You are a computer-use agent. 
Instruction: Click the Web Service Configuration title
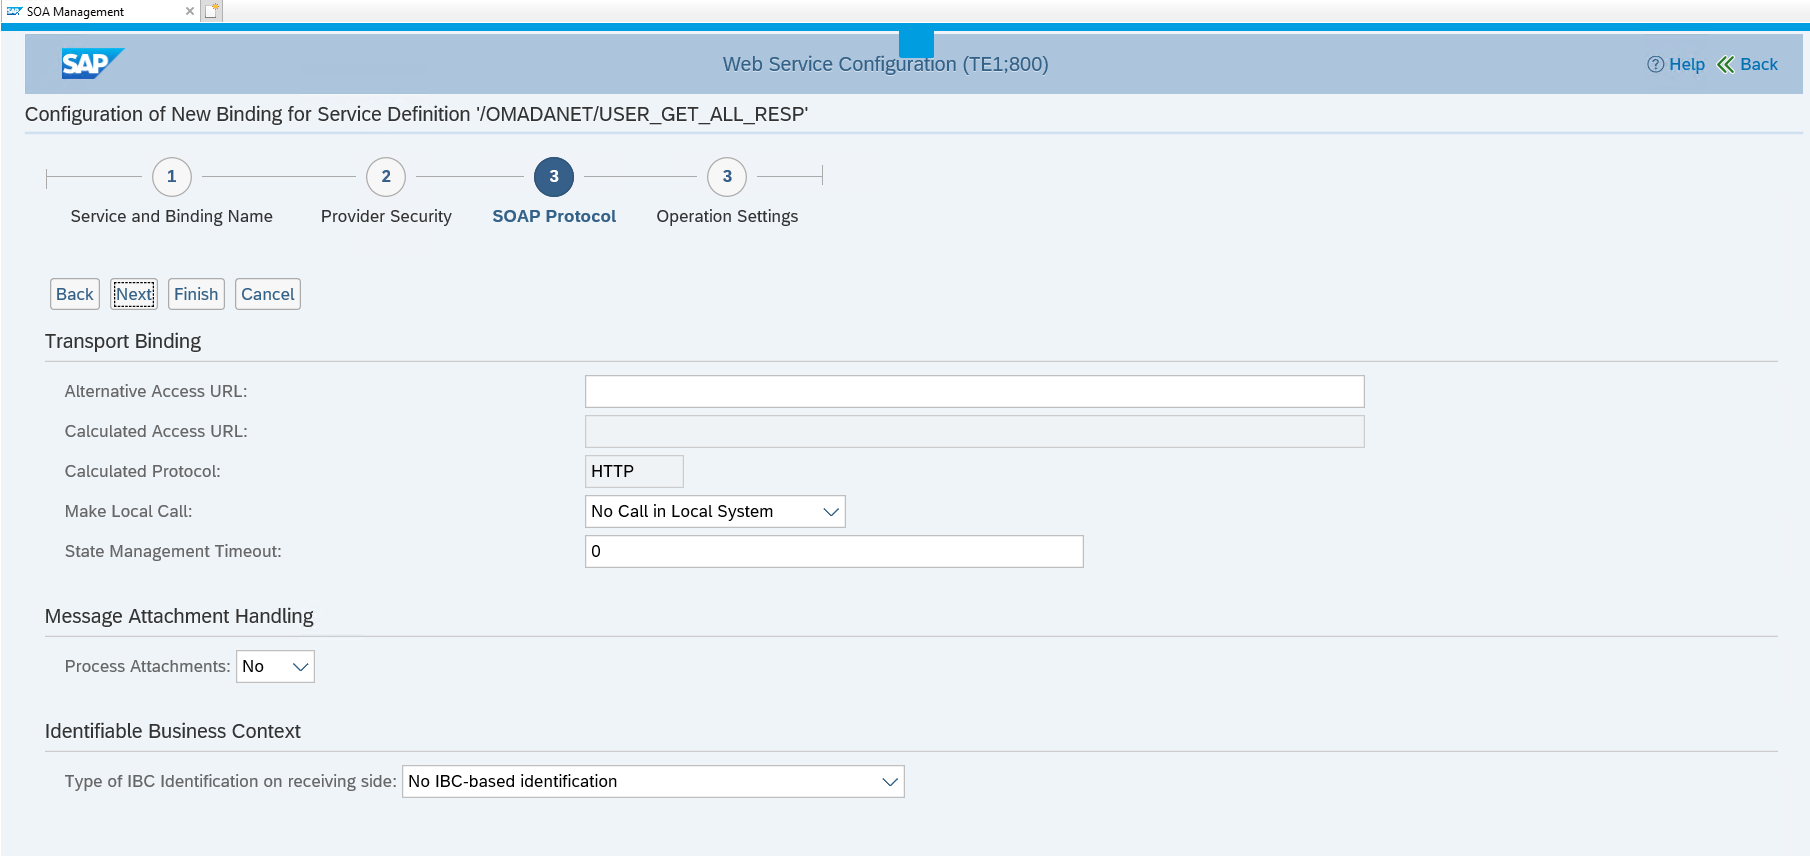coord(886,64)
